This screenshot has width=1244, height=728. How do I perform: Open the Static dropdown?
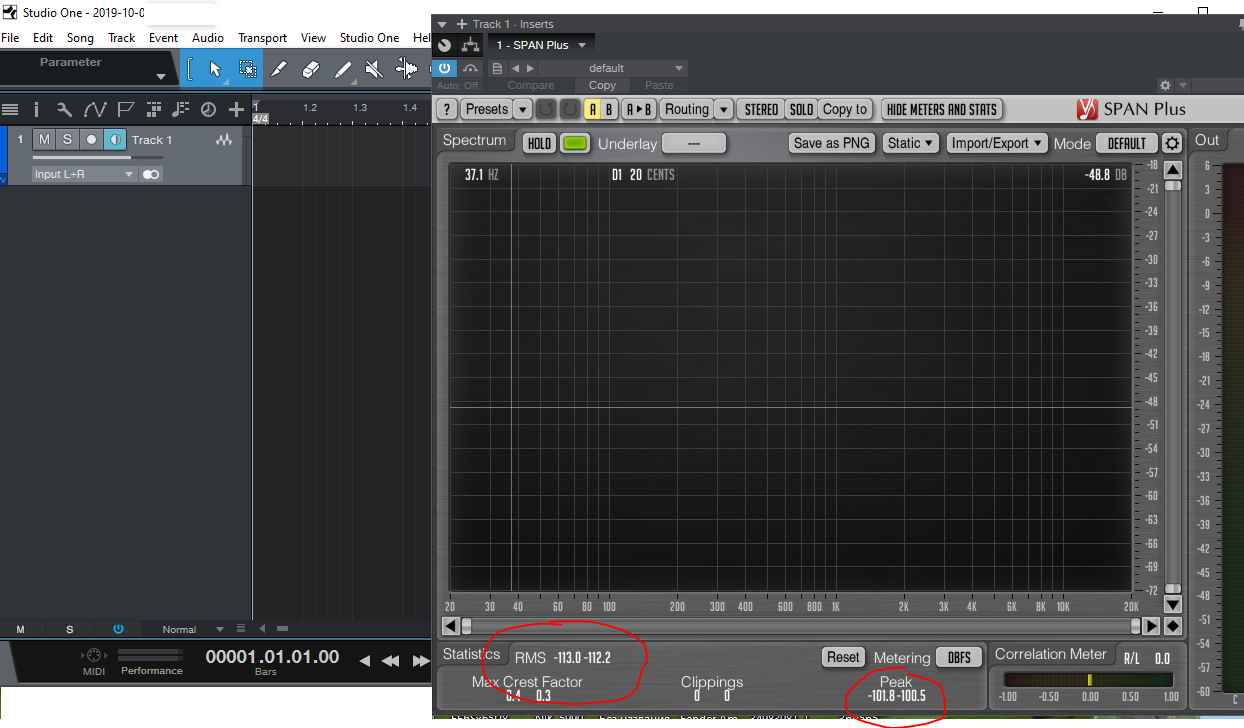point(911,143)
